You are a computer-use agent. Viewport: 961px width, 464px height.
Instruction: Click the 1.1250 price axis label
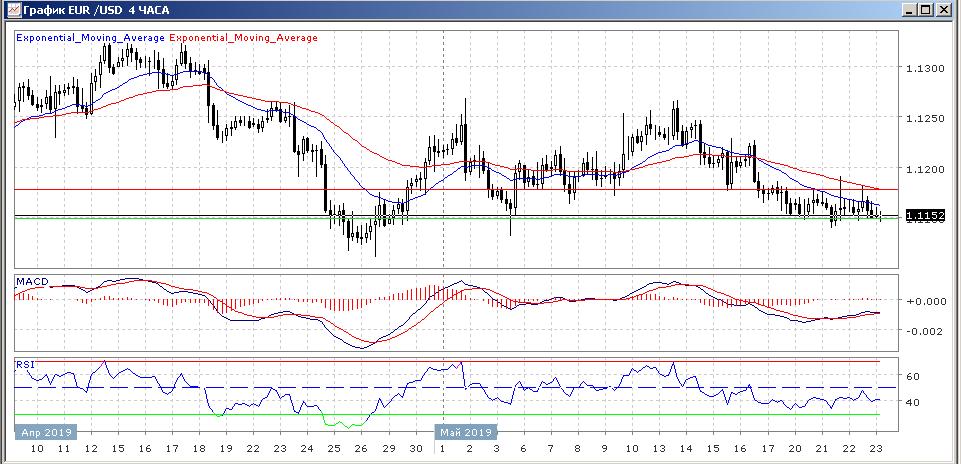[925, 119]
